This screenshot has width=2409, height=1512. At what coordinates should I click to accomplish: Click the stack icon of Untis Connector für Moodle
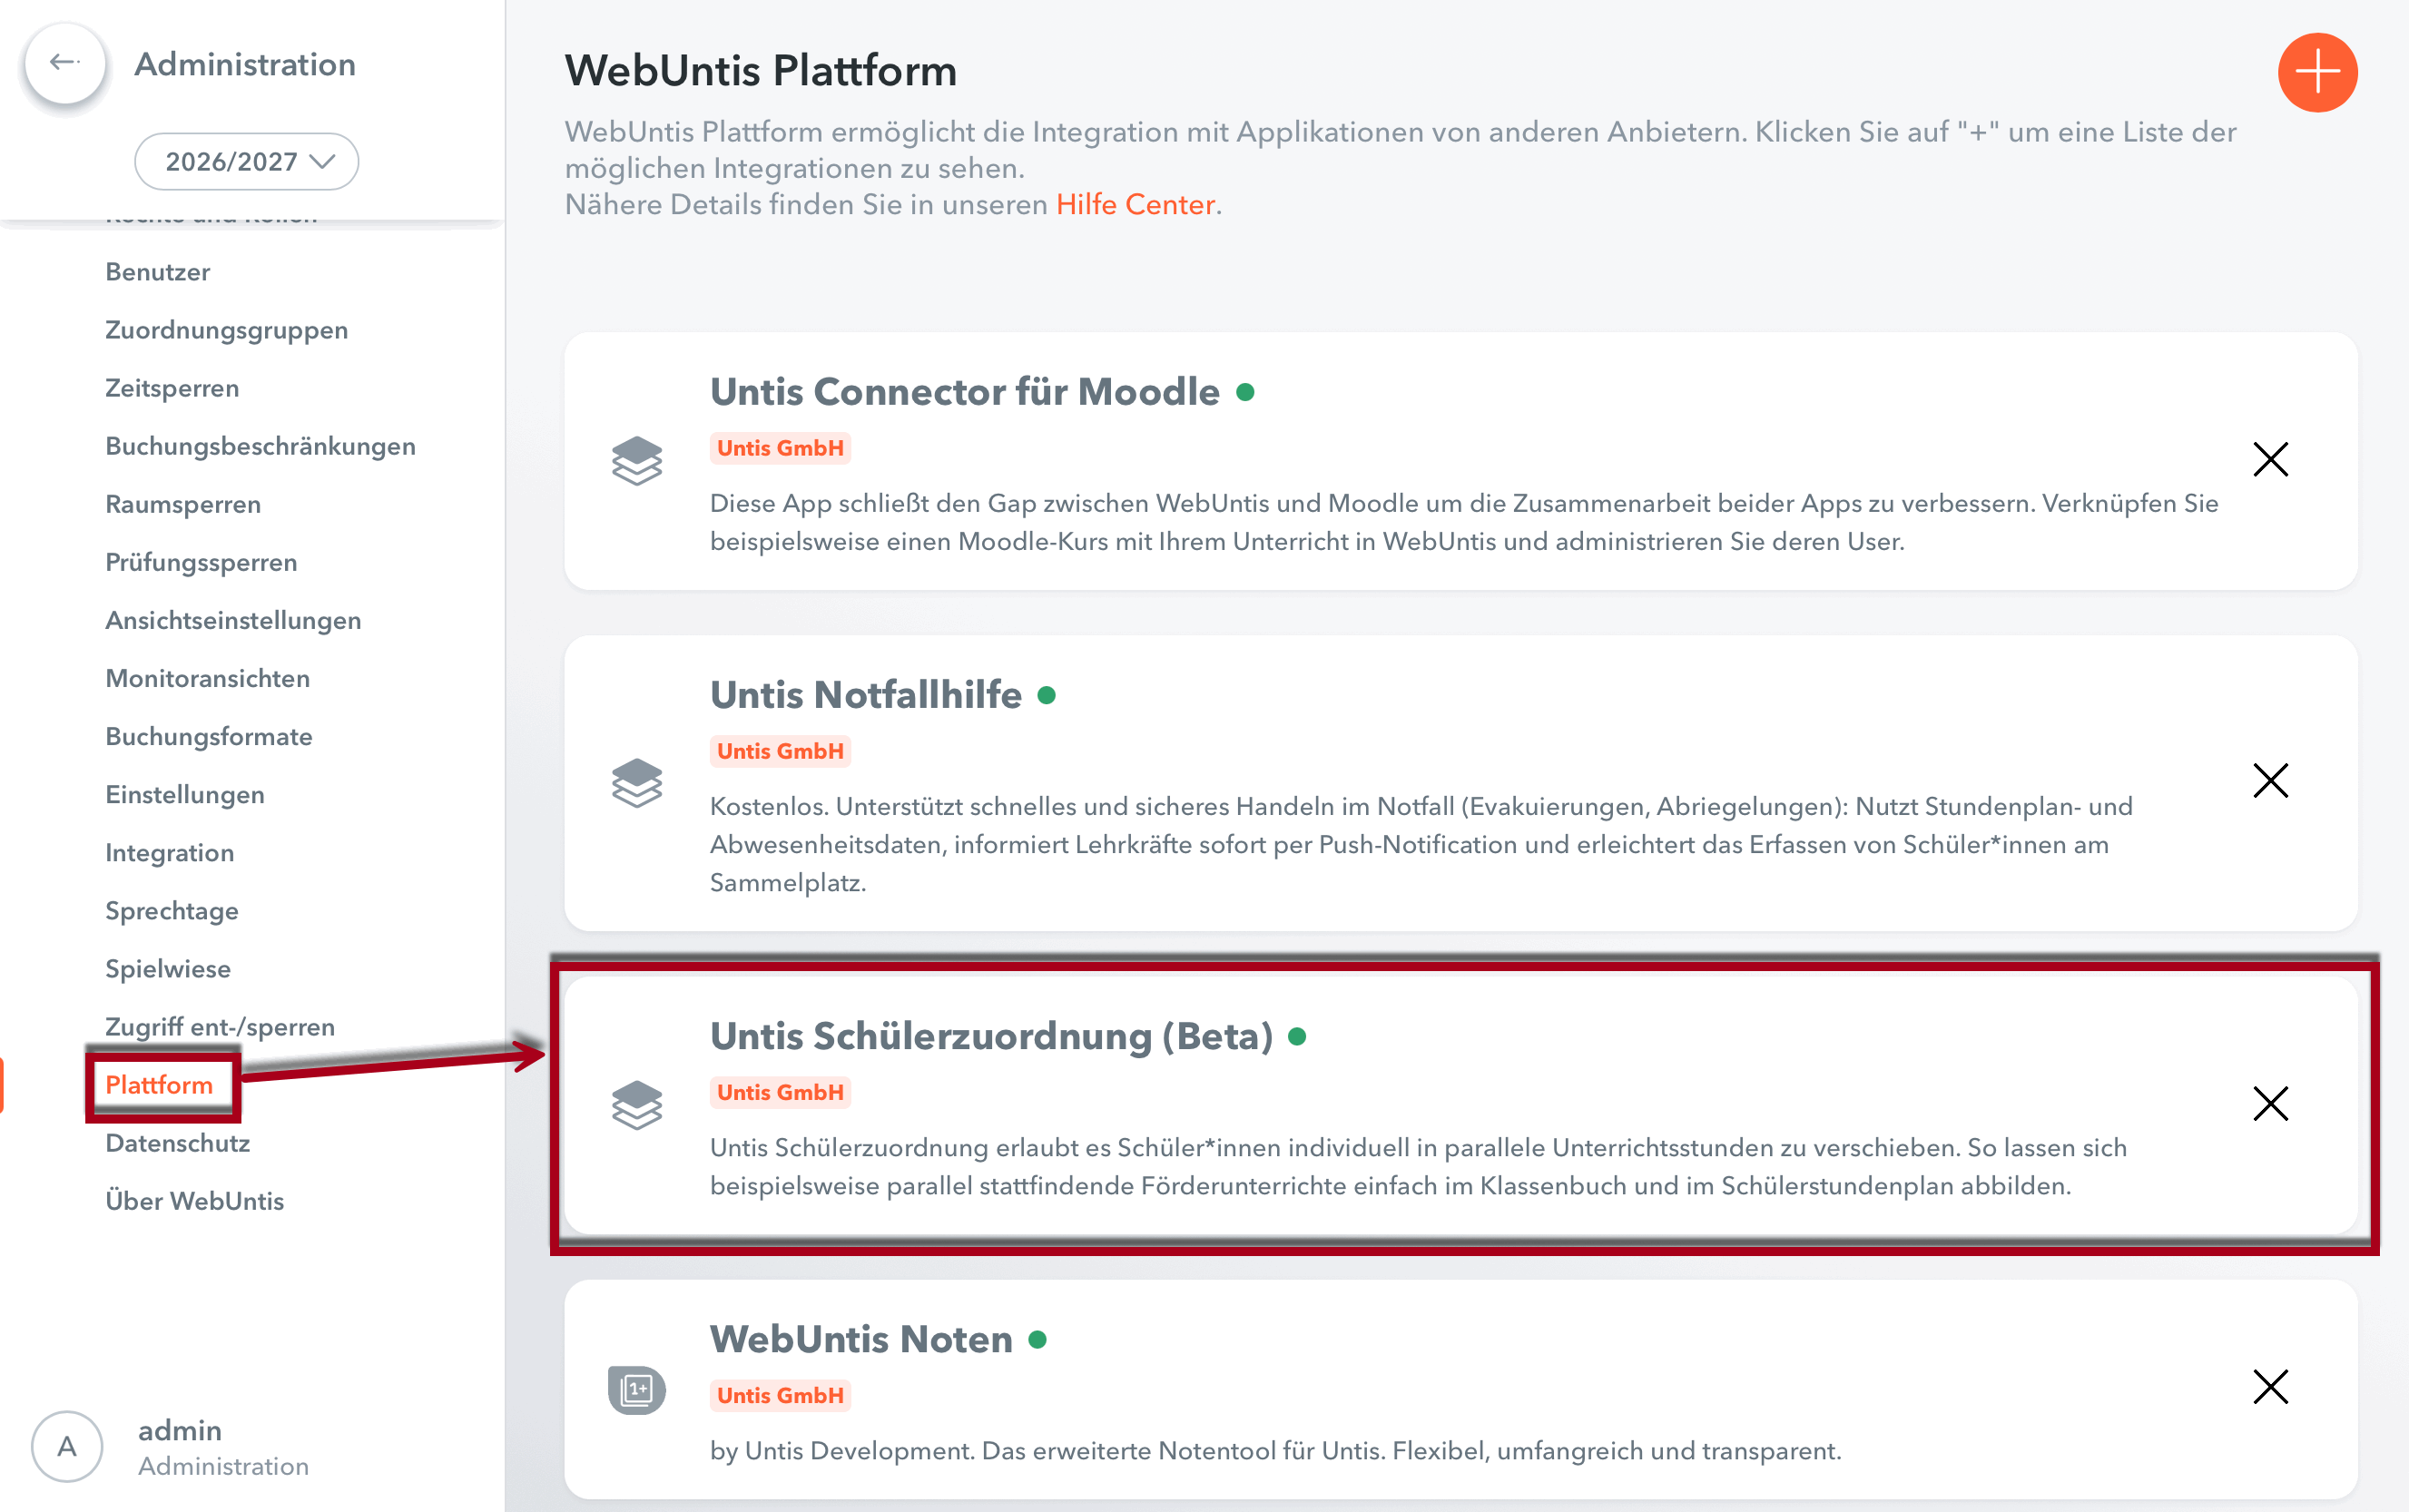click(637, 460)
